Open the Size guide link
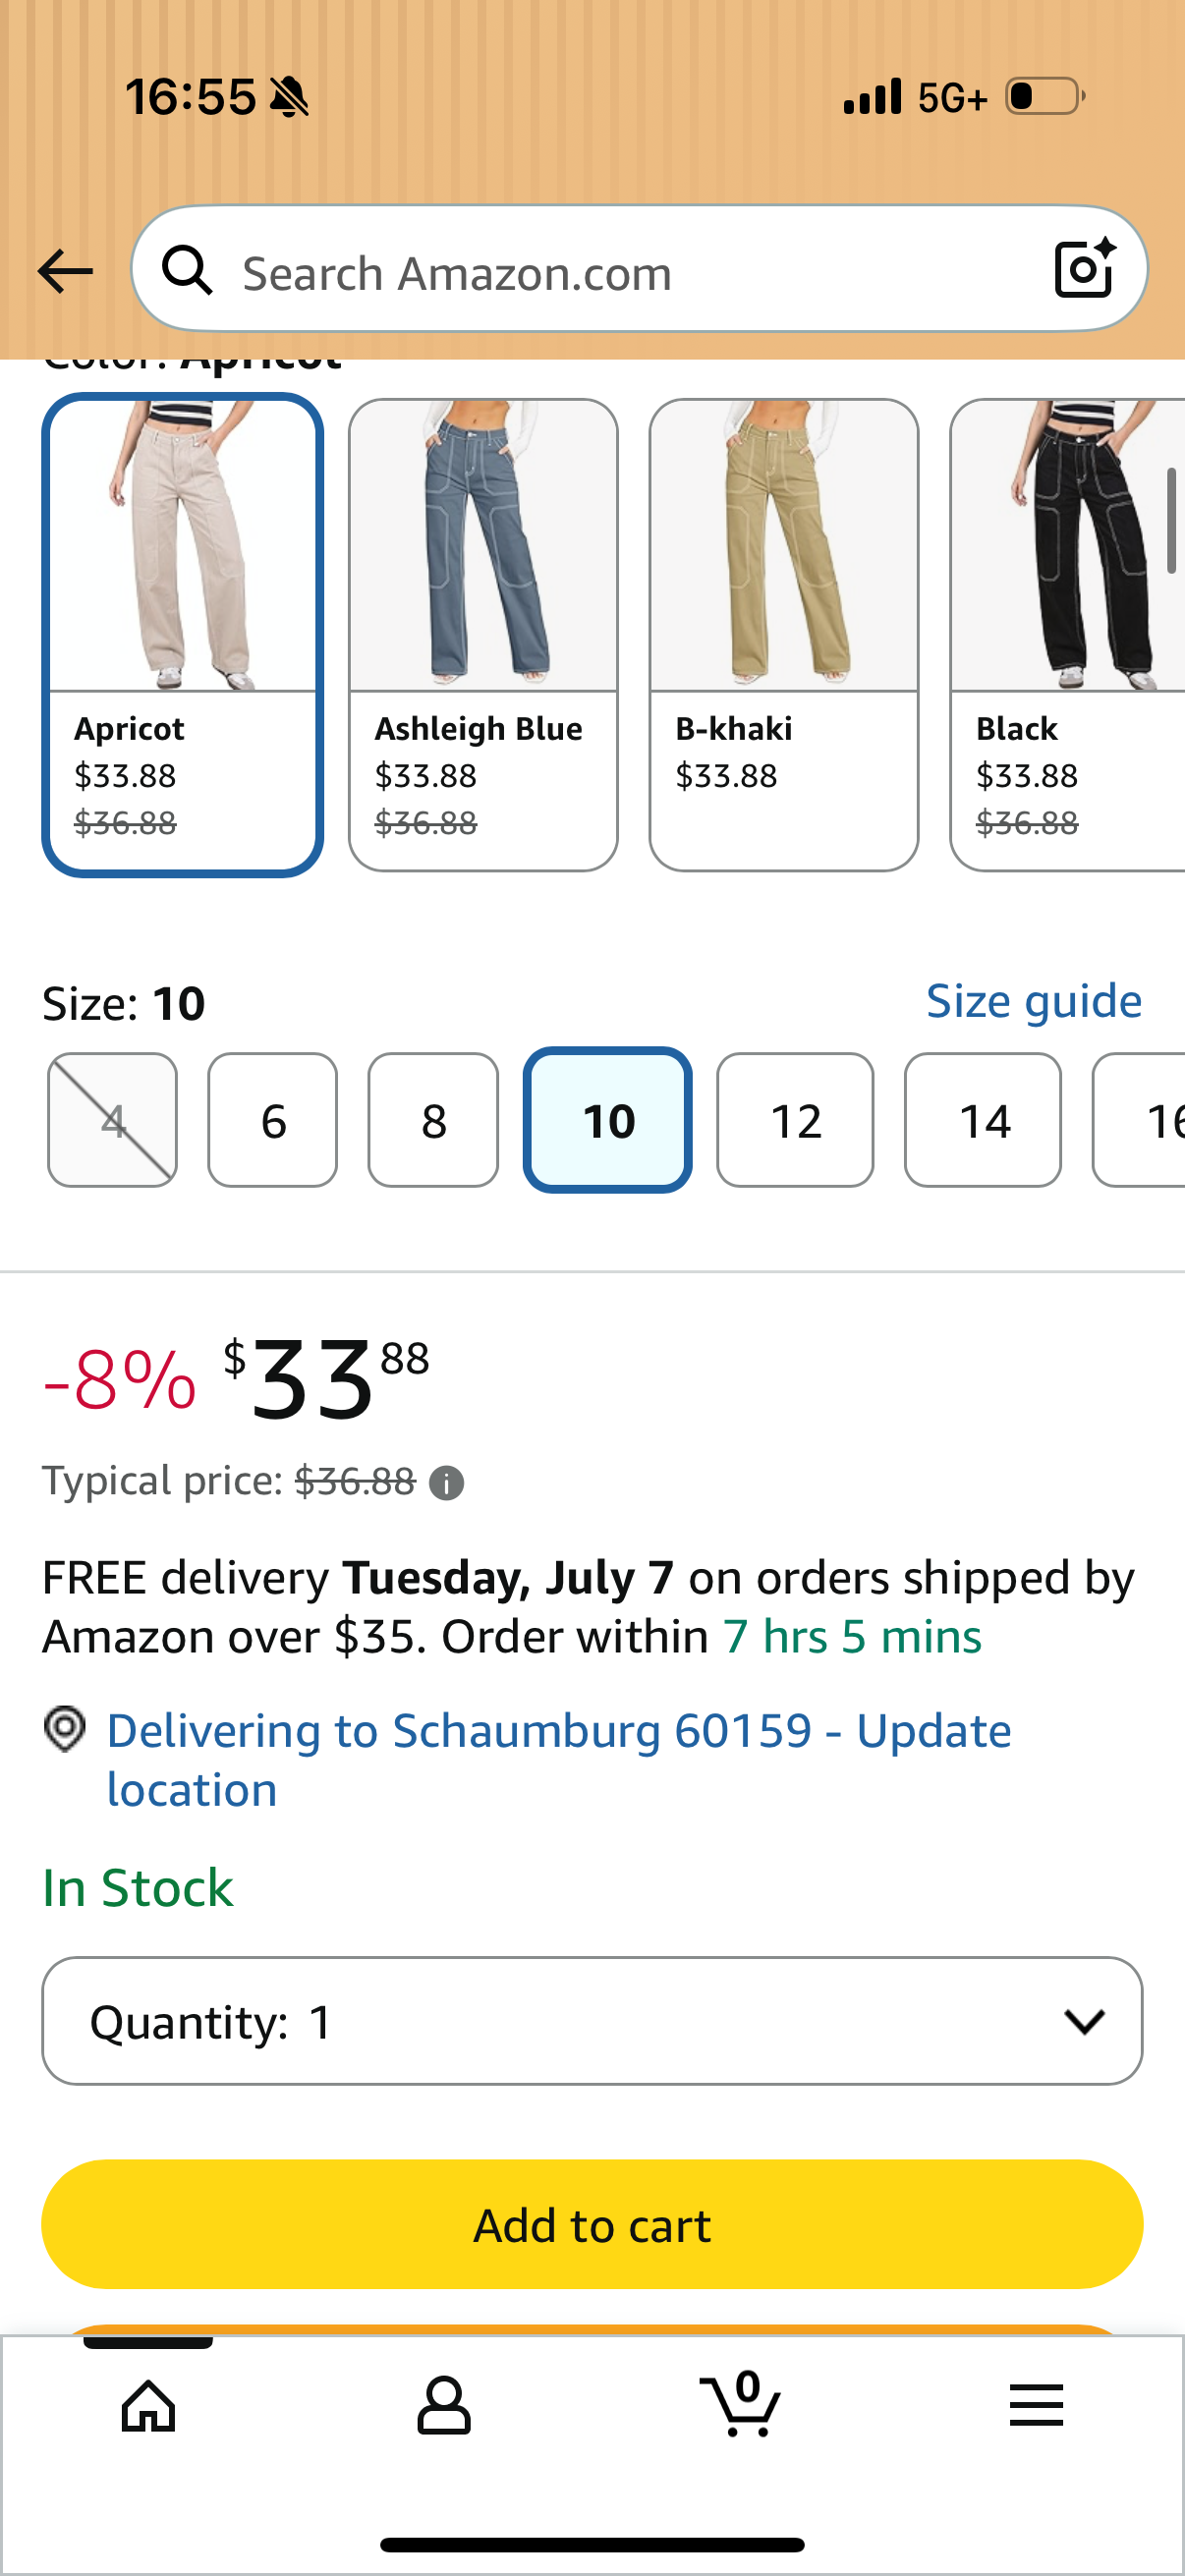Screen dimensions: 1185x2576 coord(1034,1001)
